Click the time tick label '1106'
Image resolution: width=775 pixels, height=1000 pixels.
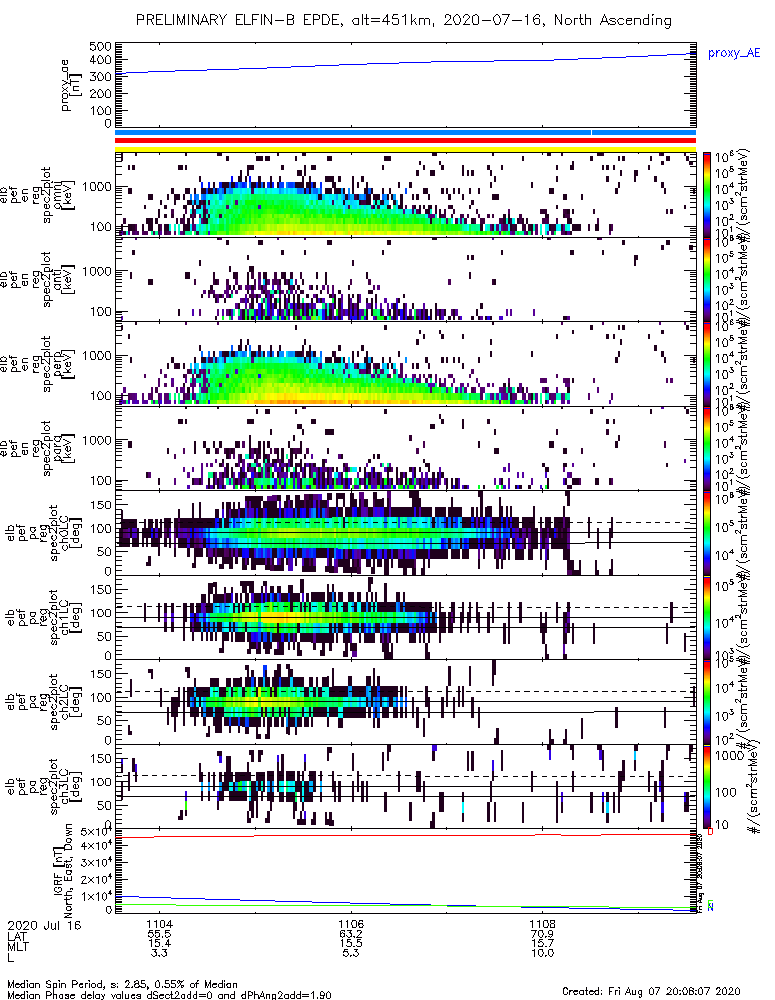pos(350,924)
